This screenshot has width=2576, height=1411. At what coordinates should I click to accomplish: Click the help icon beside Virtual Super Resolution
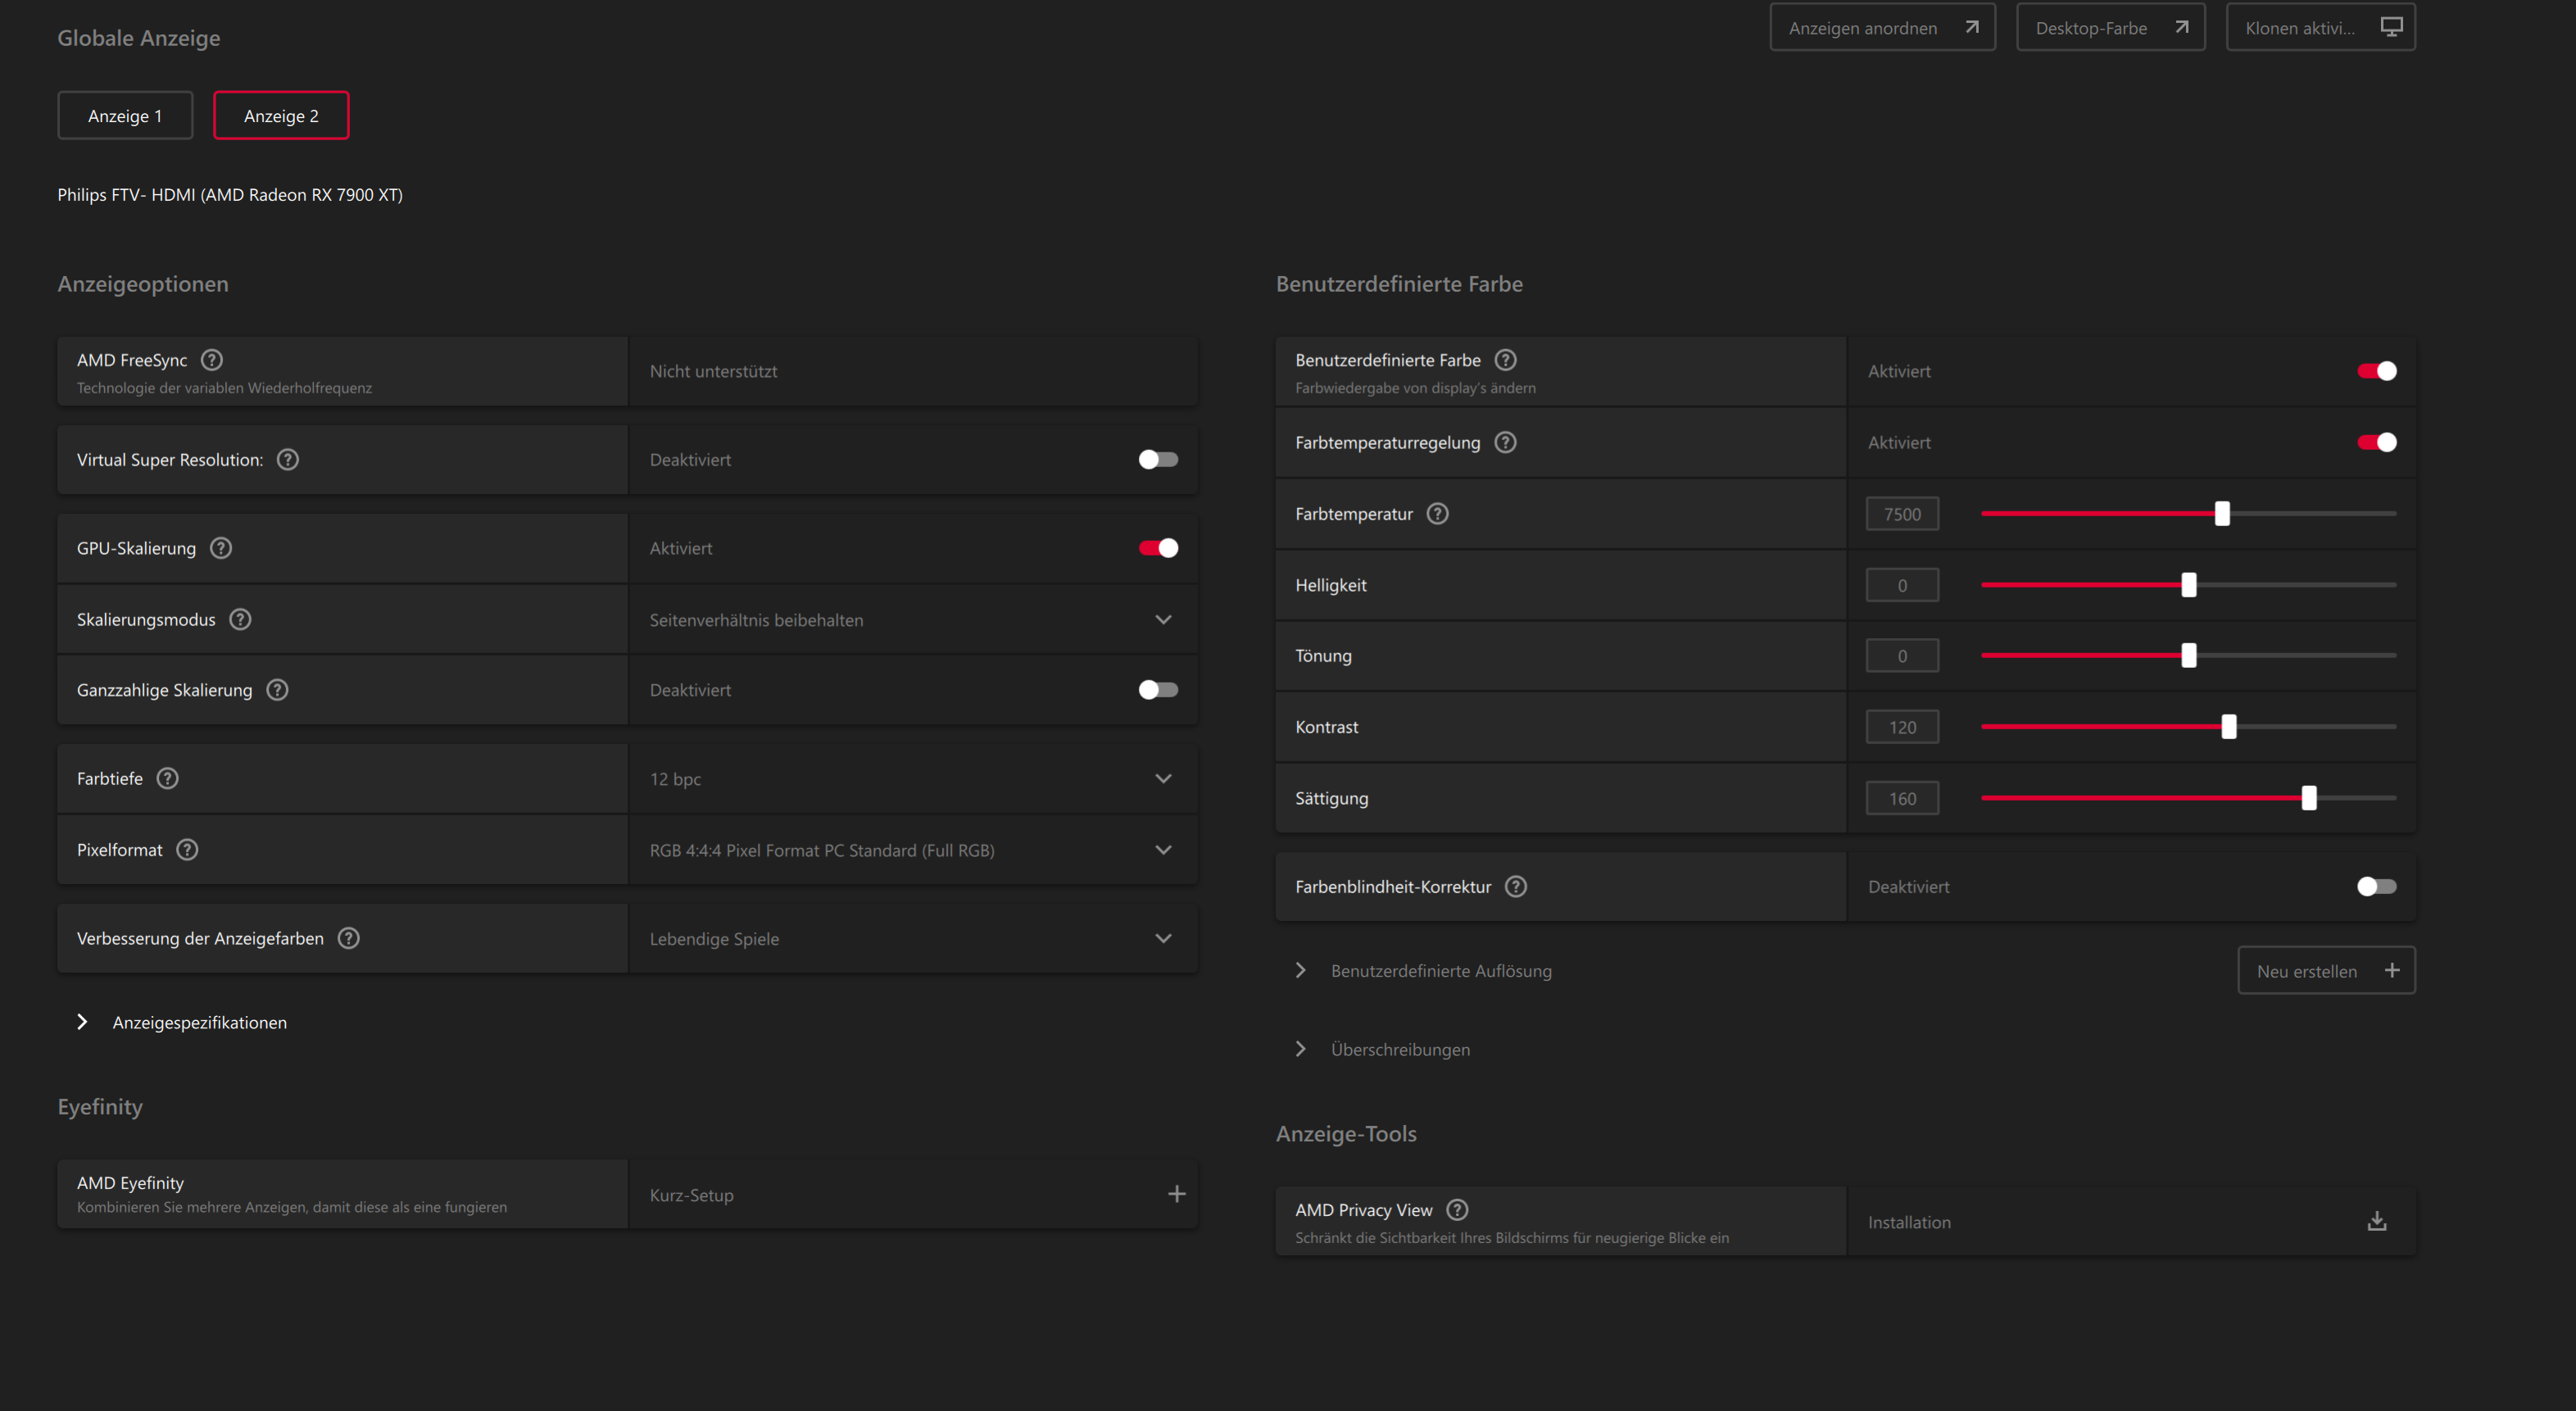click(x=287, y=460)
